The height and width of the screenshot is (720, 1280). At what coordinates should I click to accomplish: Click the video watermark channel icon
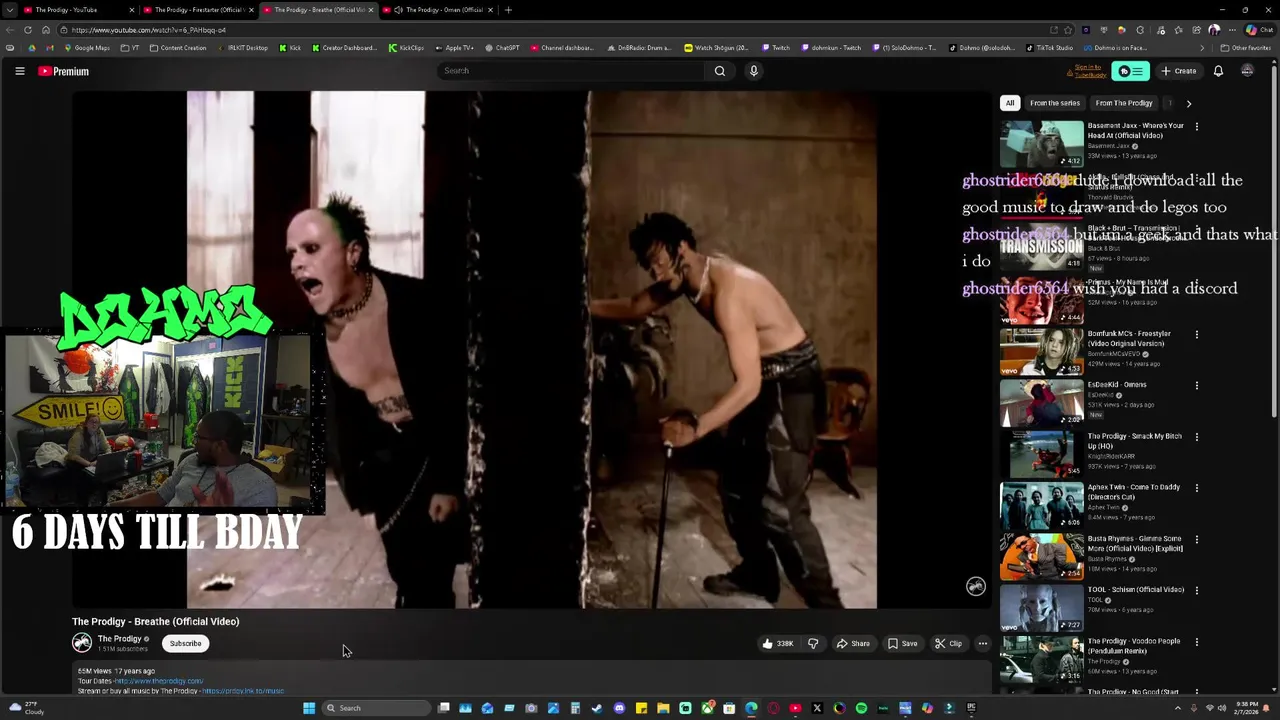(976, 587)
